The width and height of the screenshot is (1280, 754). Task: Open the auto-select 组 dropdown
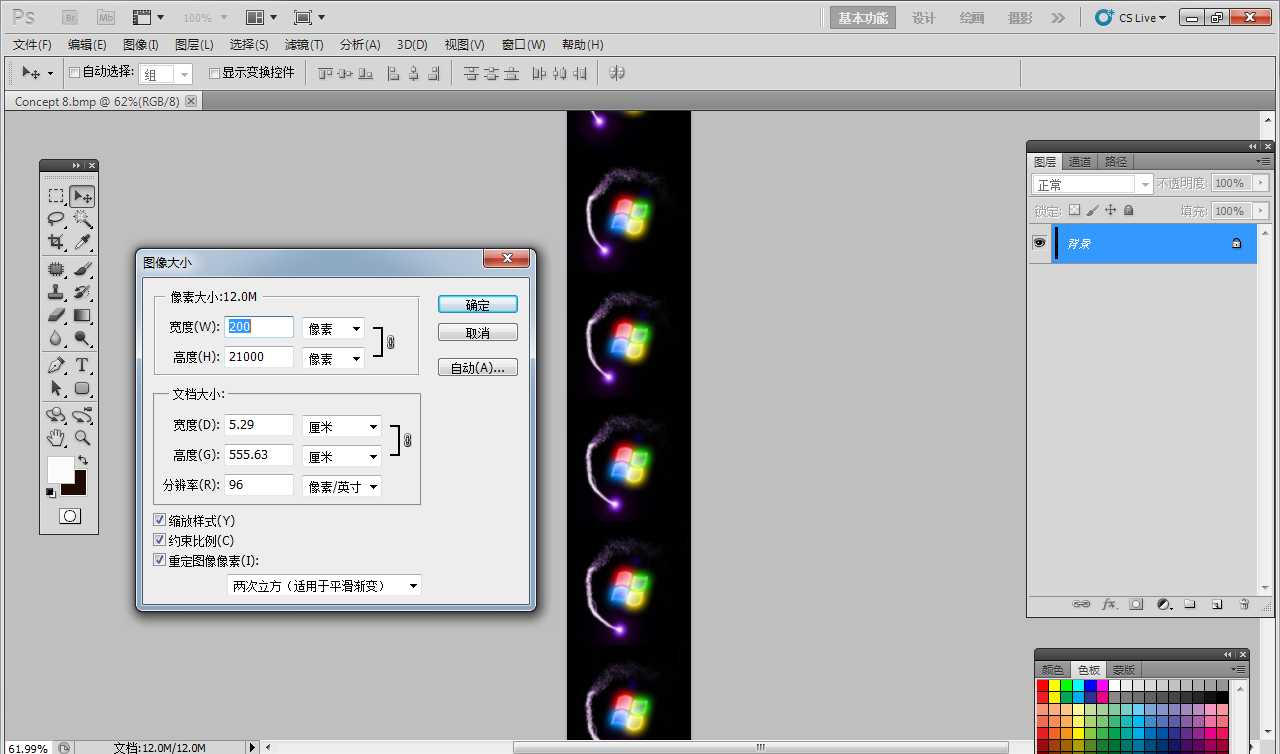point(166,74)
